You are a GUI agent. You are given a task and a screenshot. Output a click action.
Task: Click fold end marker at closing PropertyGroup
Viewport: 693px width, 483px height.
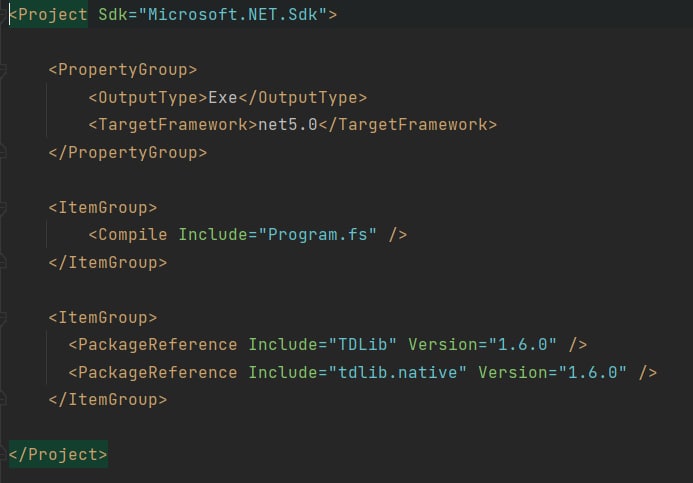click(x=2, y=152)
